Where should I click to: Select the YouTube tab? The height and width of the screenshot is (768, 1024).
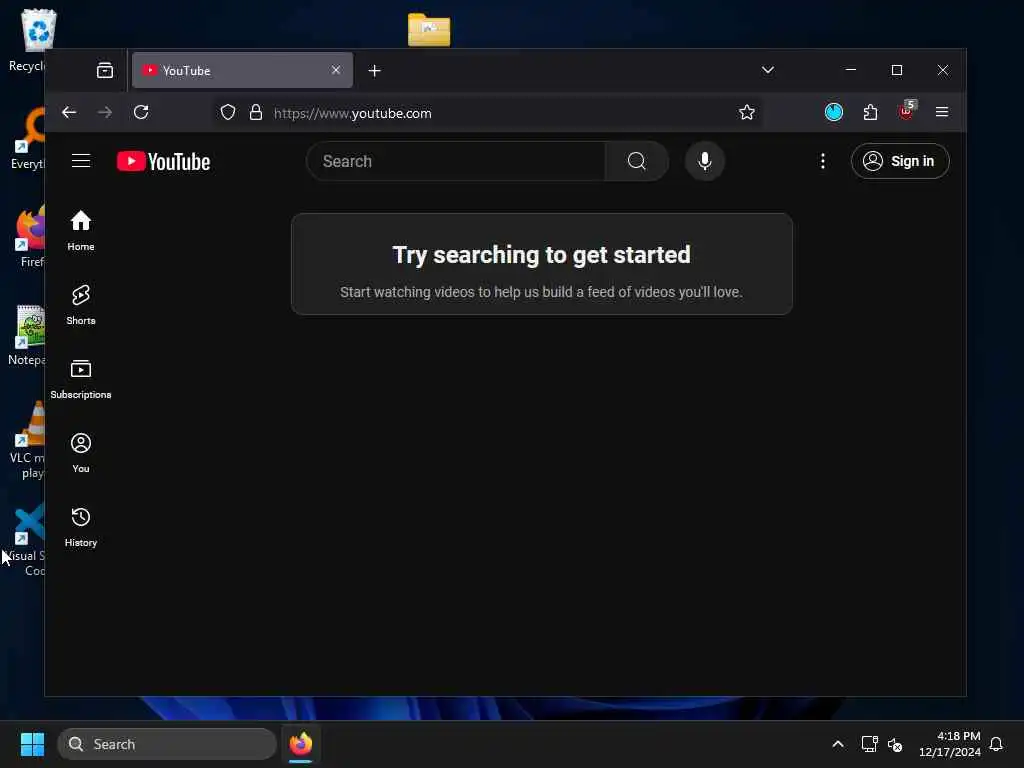tap(242, 71)
